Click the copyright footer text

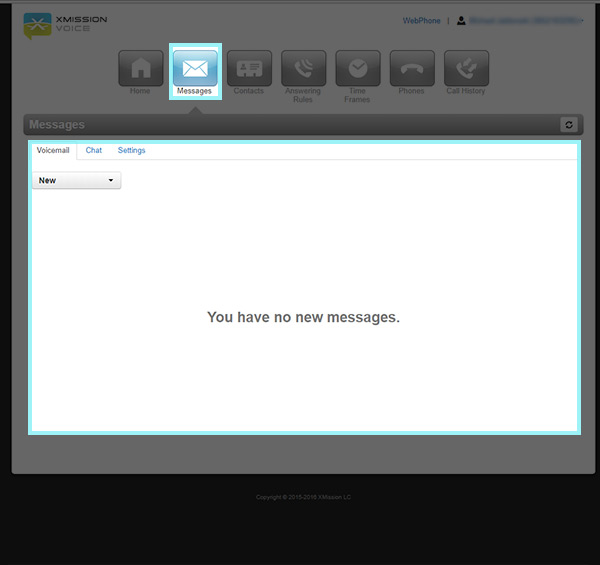[x=303, y=497]
